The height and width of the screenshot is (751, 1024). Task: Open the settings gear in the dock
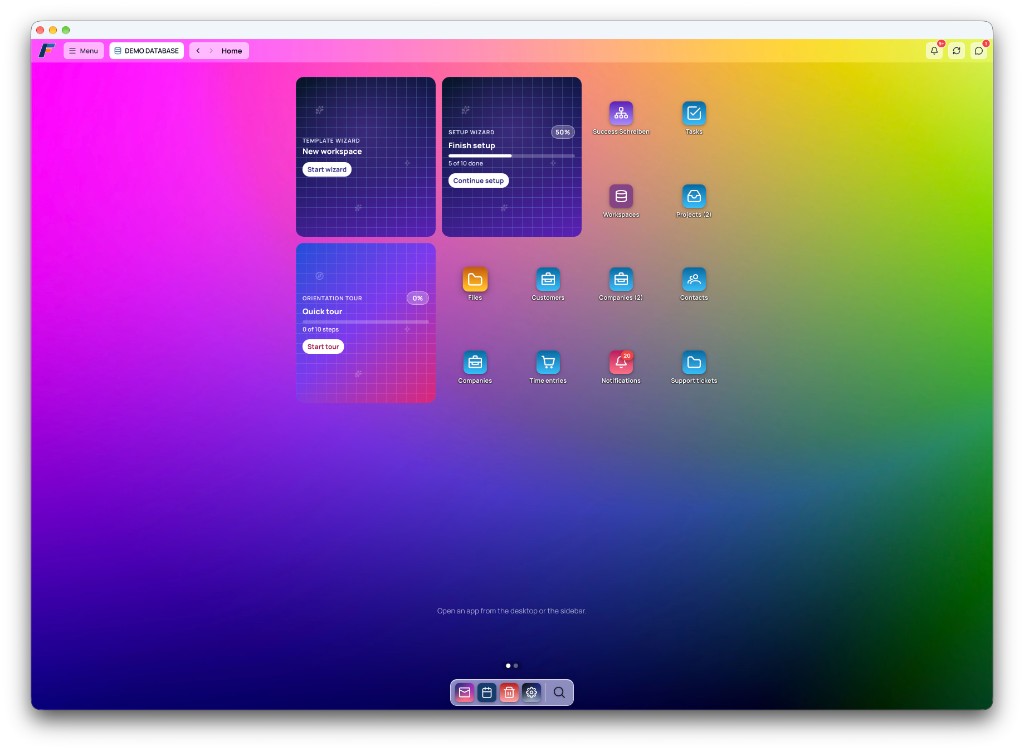pos(532,692)
